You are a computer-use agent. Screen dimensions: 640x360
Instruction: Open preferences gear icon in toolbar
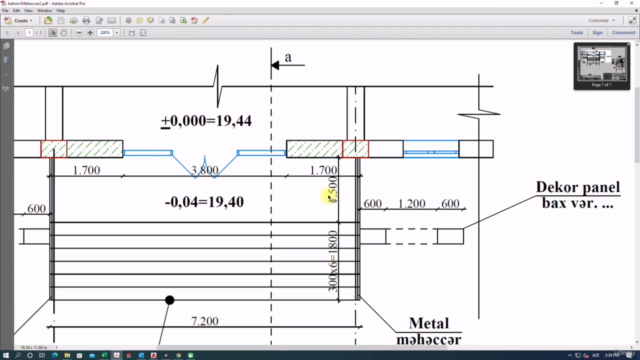(129, 20)
